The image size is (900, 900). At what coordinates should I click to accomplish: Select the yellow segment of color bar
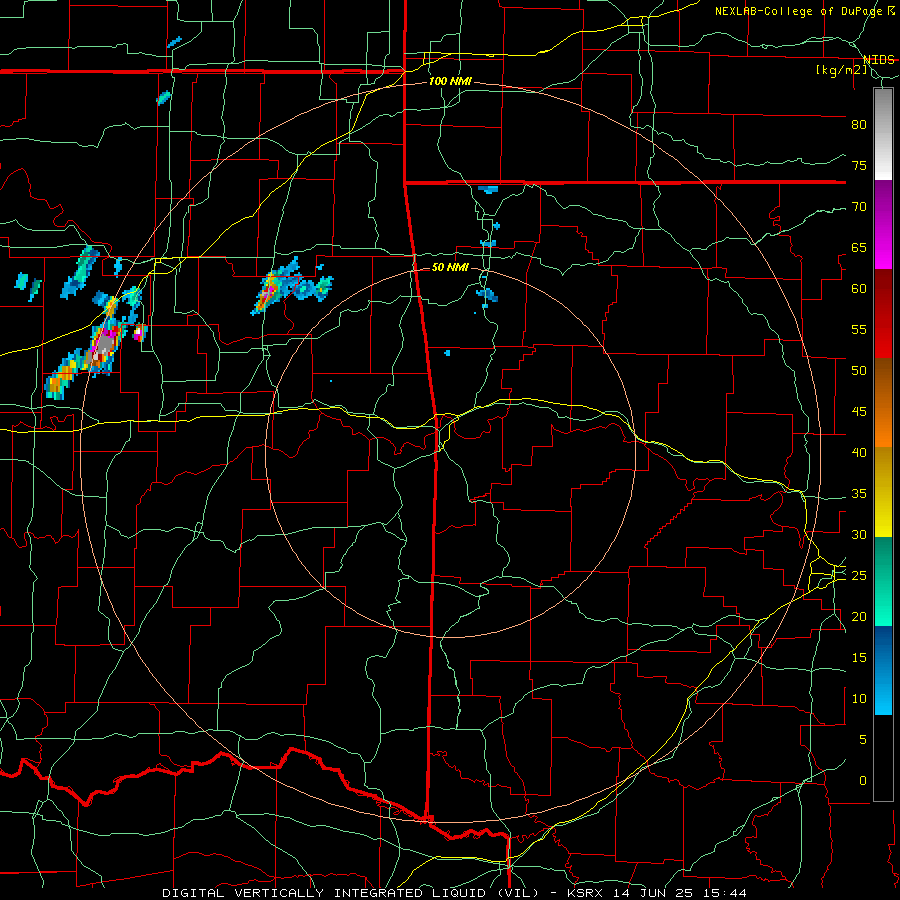click(x=883, y=492)
